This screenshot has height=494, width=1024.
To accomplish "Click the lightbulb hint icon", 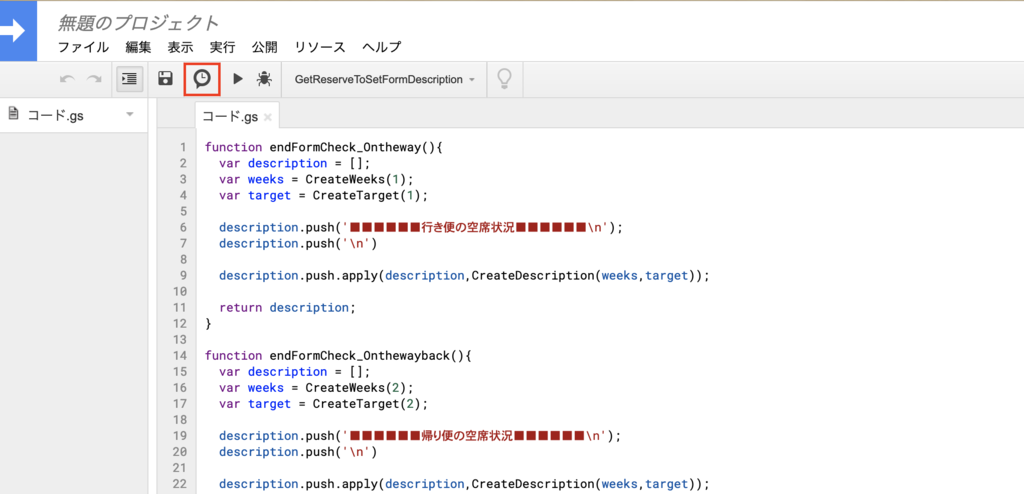I will [x=504, y=79].
